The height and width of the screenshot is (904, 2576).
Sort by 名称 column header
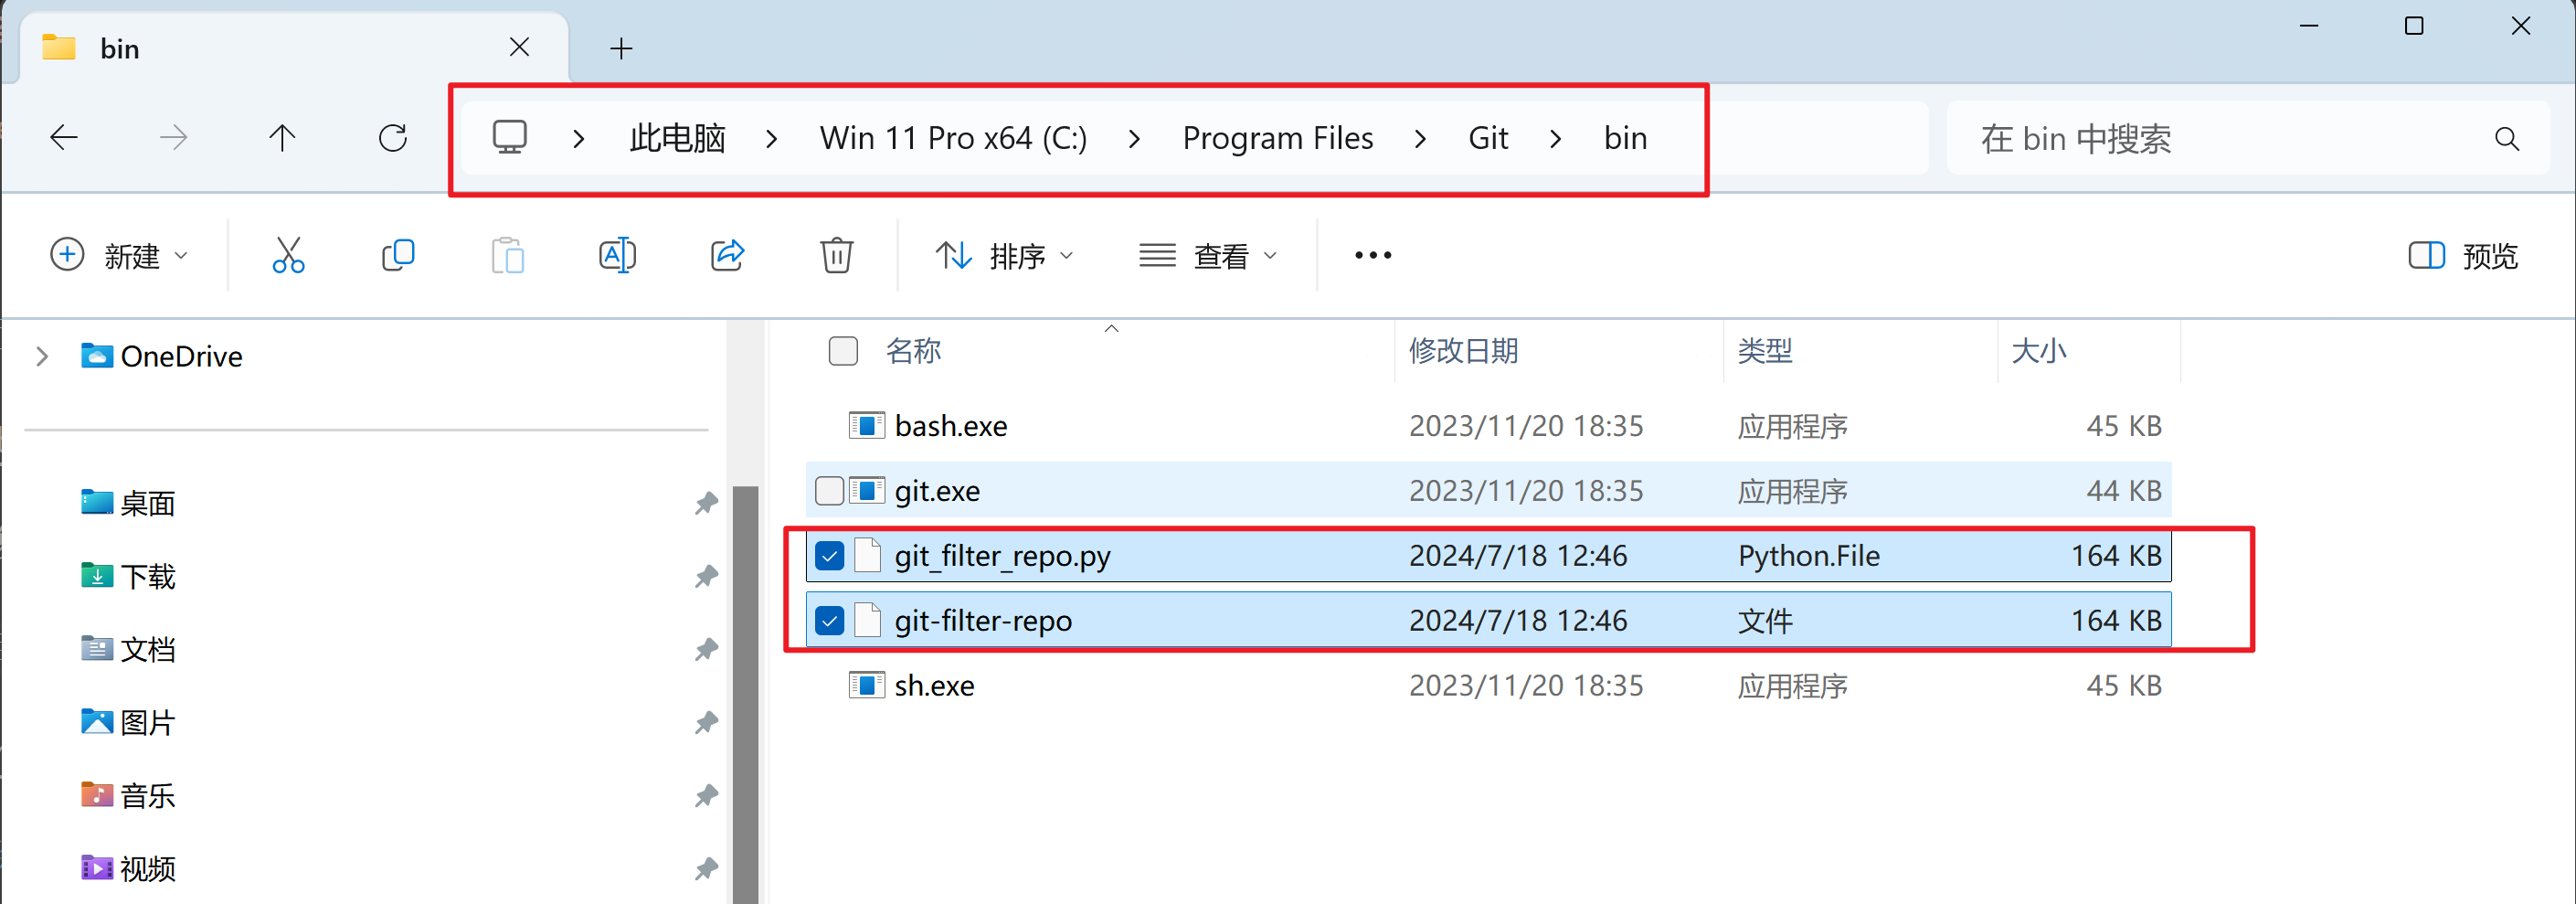point(913,351)
